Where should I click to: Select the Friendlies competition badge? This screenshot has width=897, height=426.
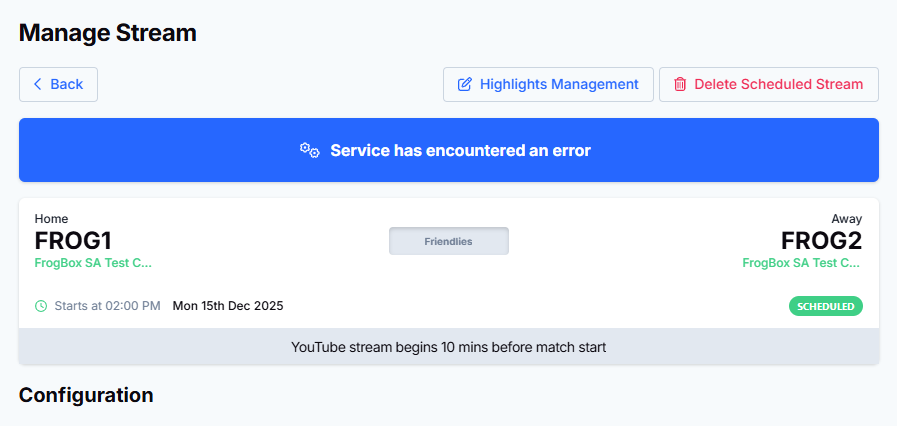(448, 241)
